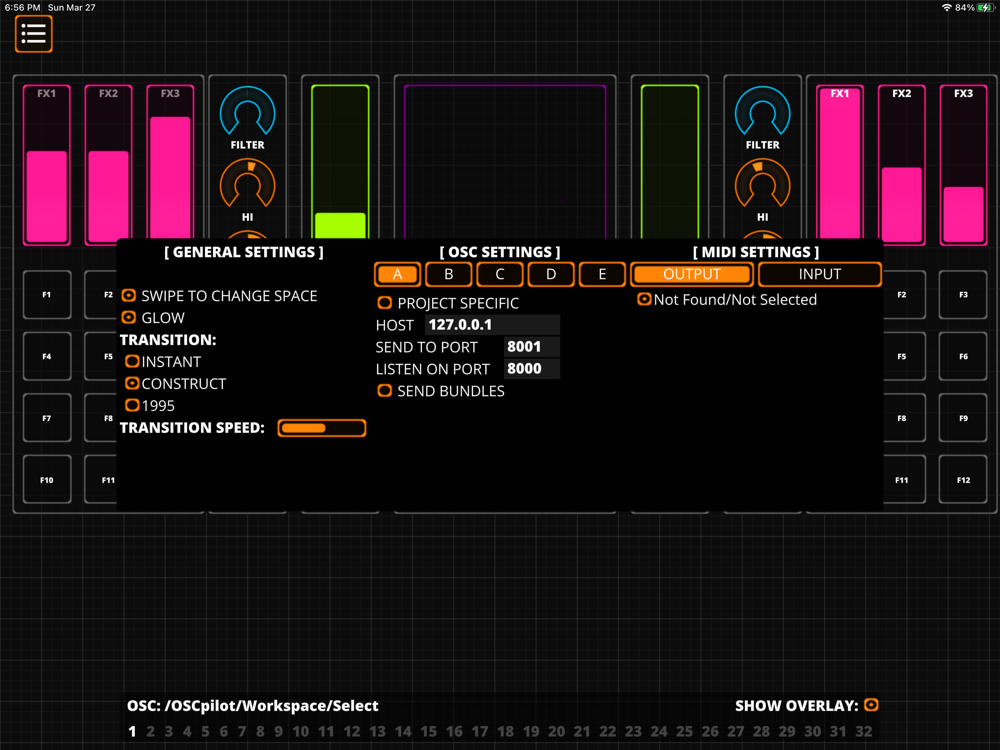Image resolution: width=1000 pixels, height=750 pixels.
Task: Open the hamburger list menu icon
Action: coord(33,34)
